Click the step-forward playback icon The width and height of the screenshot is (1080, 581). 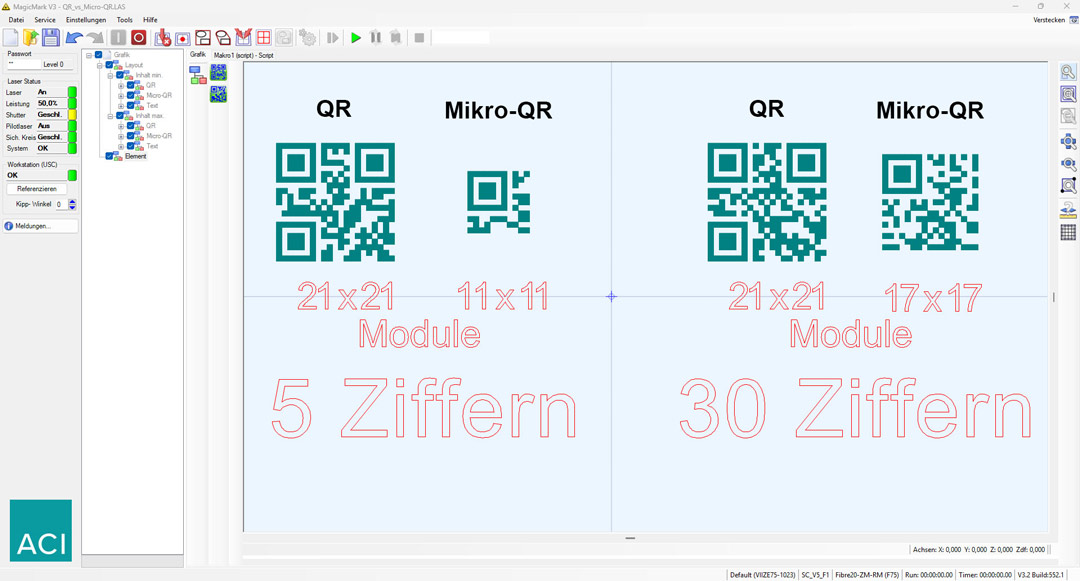pyautogui.click(x=333, y=37)
